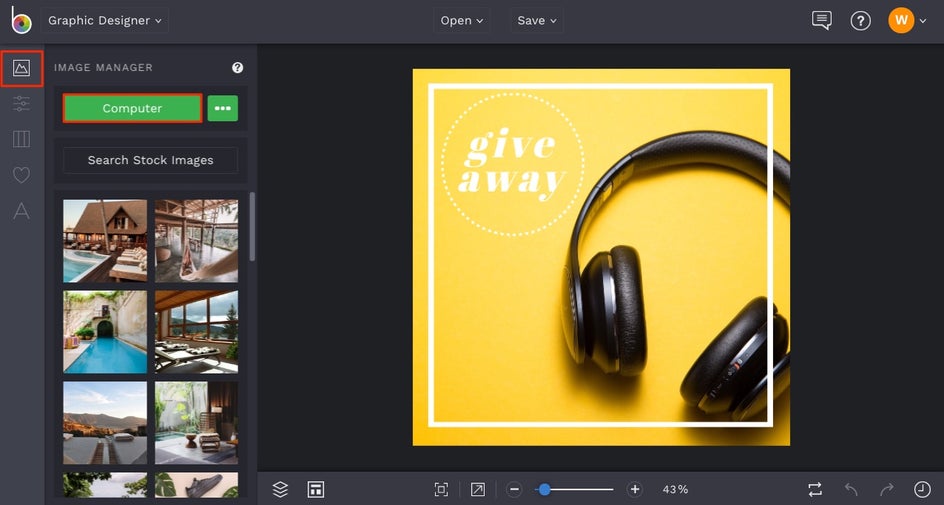944x505 pixels.
Task: Click the template layout icon in bottom bar
Action: (x=316, y=489)
